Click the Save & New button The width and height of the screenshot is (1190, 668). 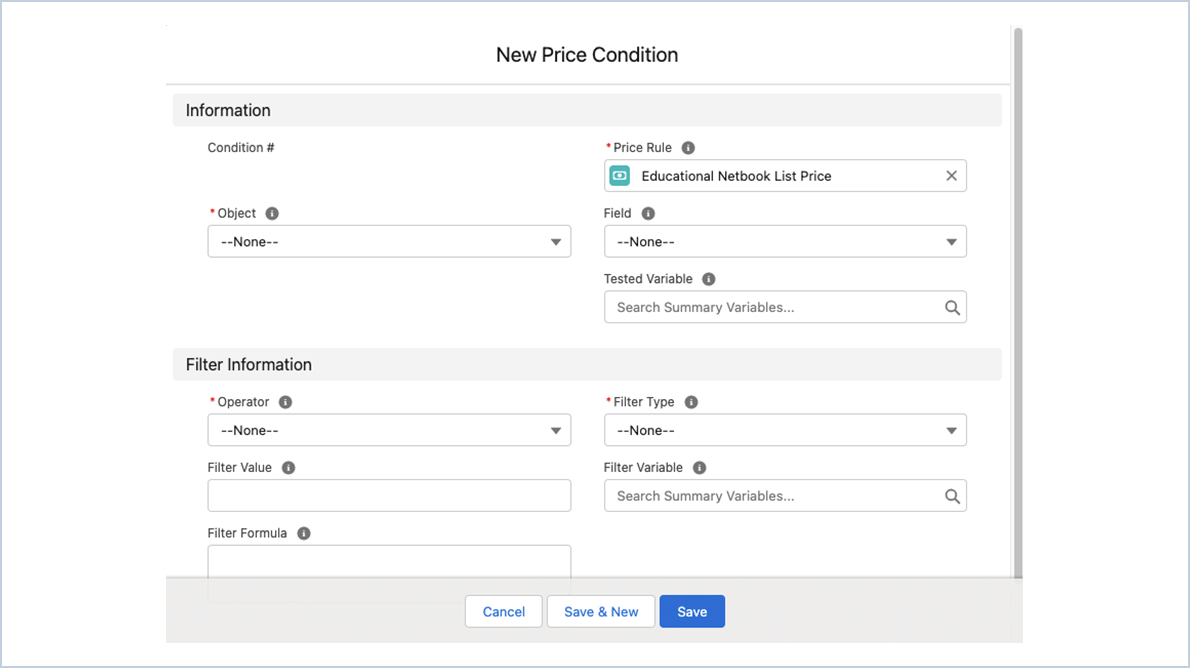point(600,611)
